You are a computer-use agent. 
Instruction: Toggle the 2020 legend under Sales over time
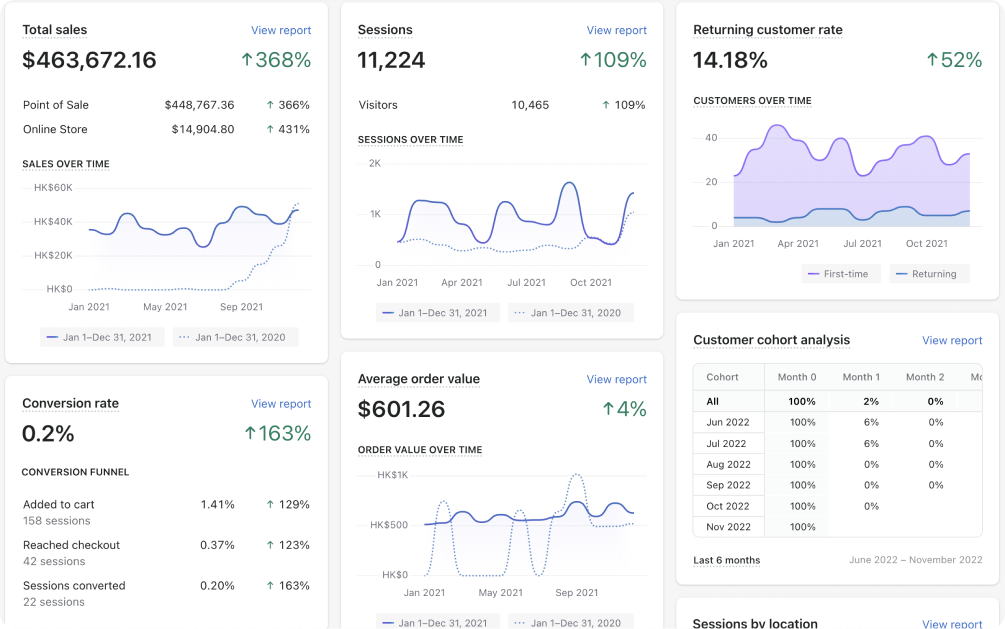(x=235, y=337)
